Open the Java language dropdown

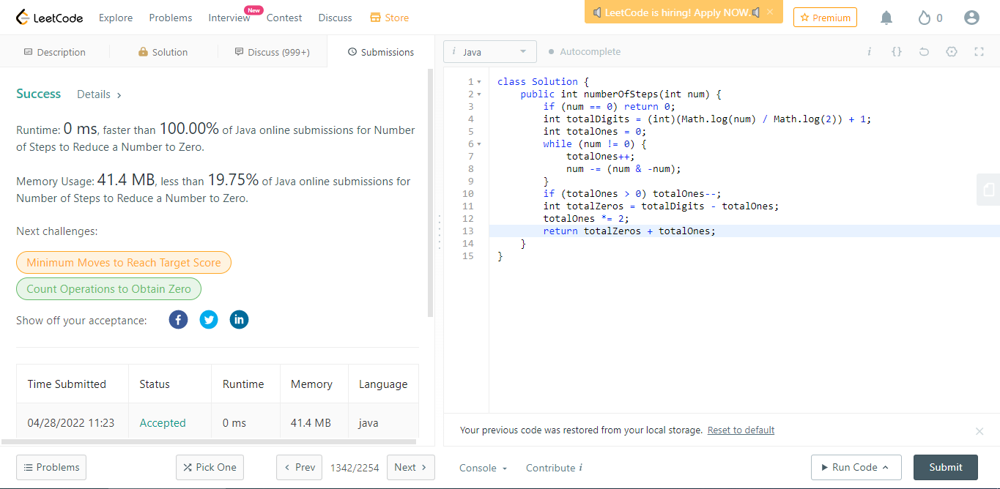(x=490, y=52)
